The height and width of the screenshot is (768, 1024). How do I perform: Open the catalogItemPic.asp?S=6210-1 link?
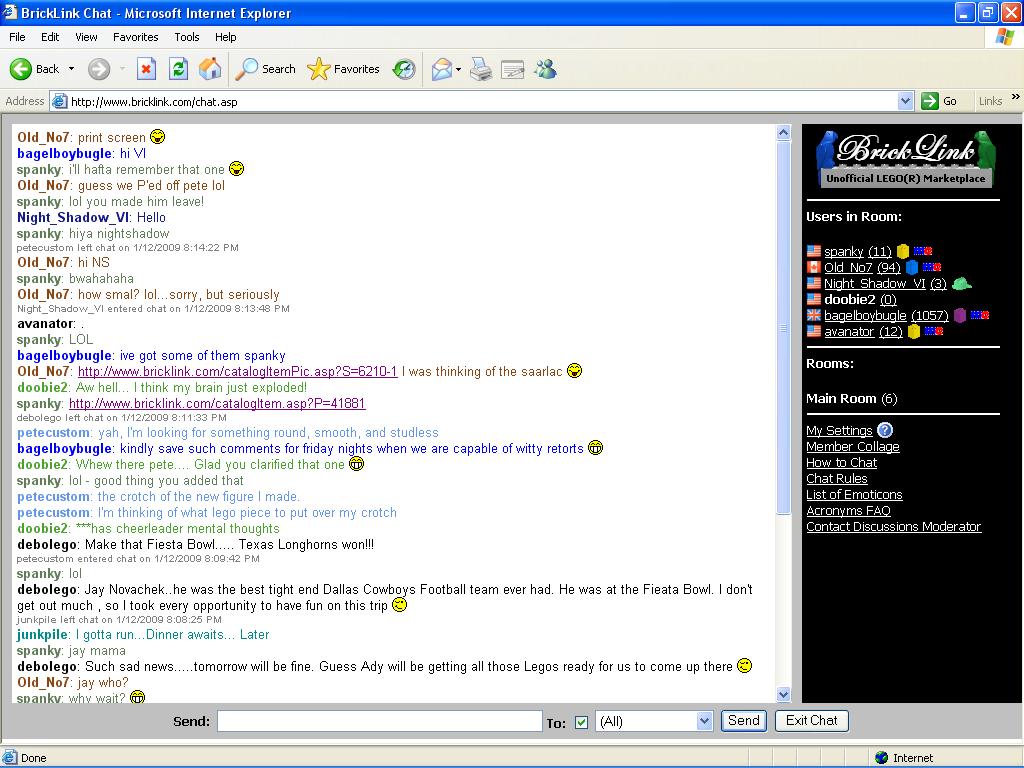(238, 372)
